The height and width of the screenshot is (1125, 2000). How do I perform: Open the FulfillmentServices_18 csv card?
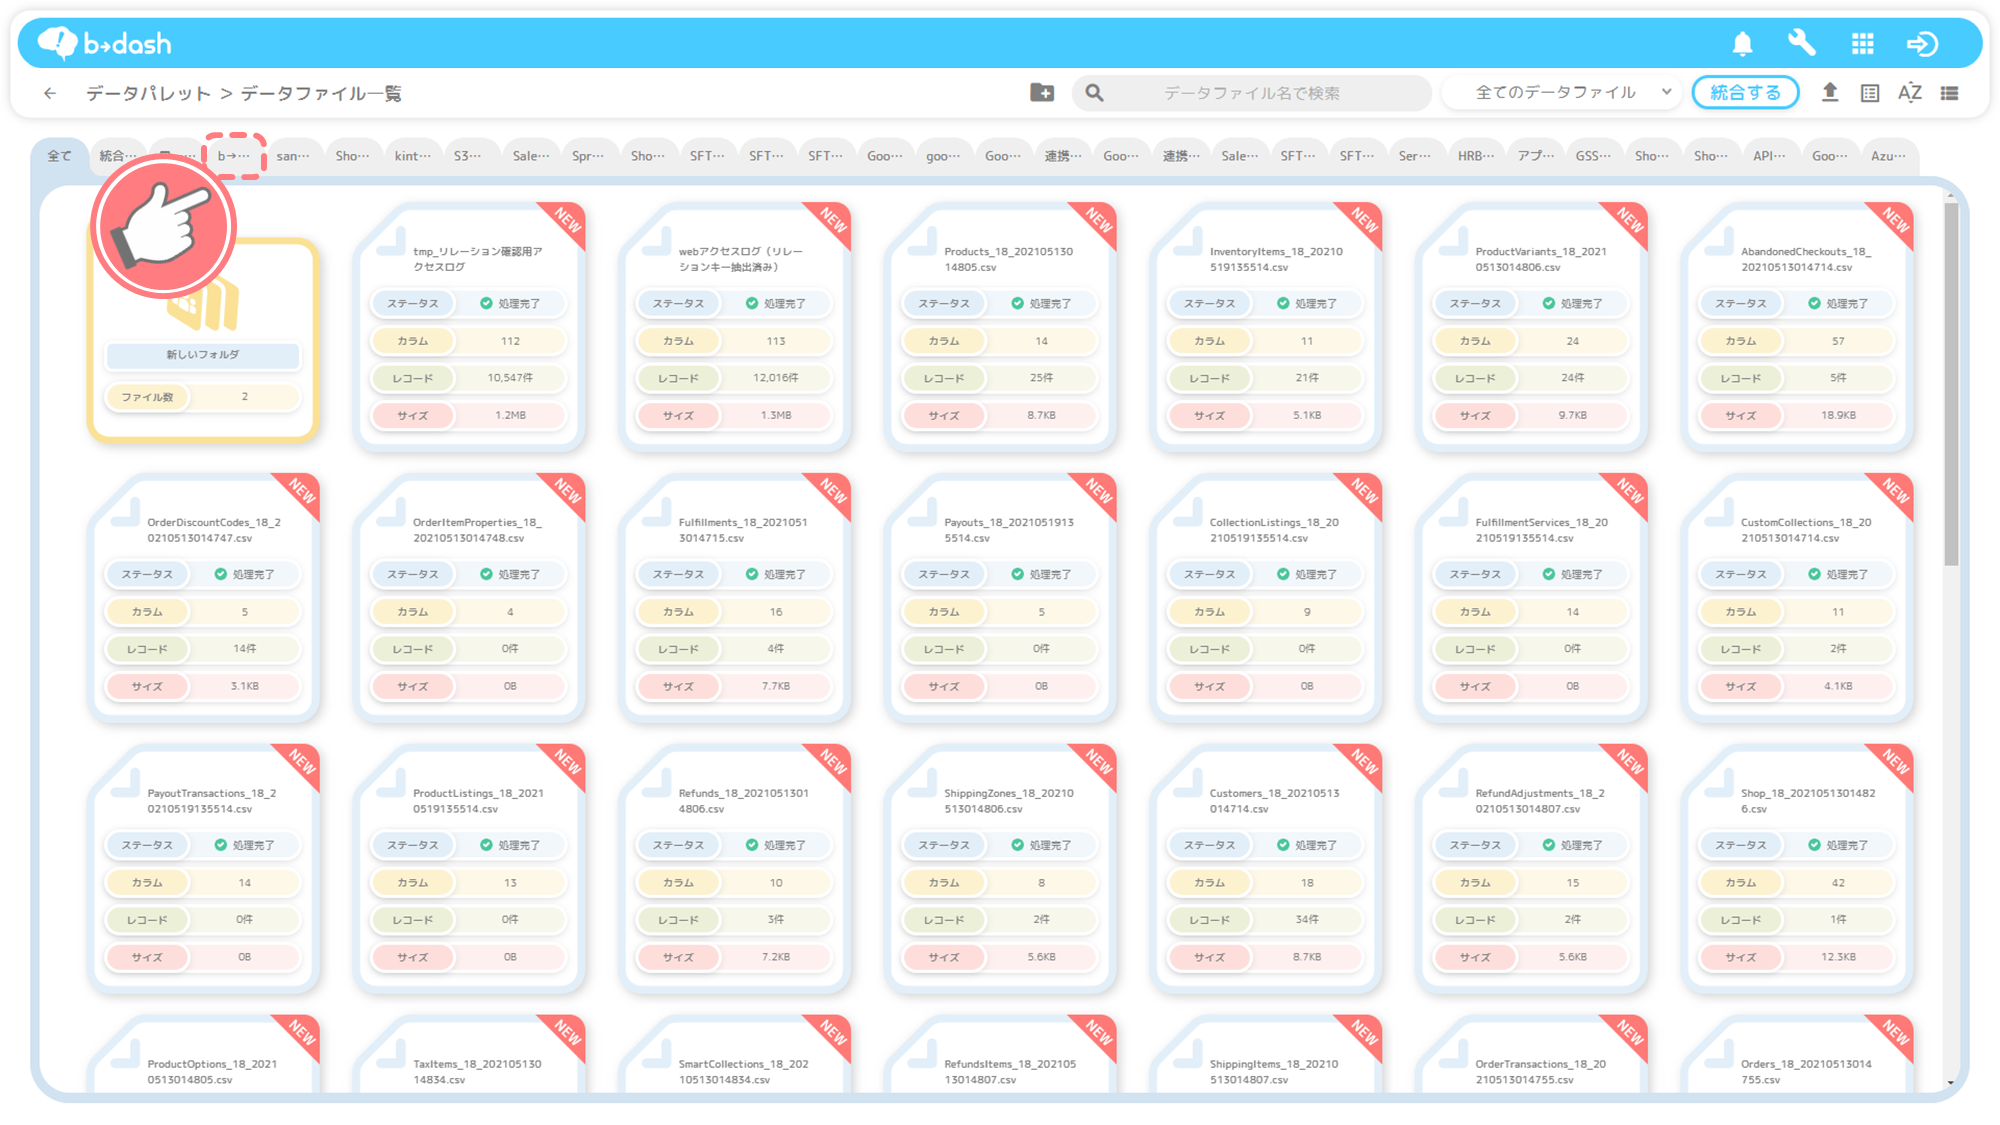[1532, 599]
